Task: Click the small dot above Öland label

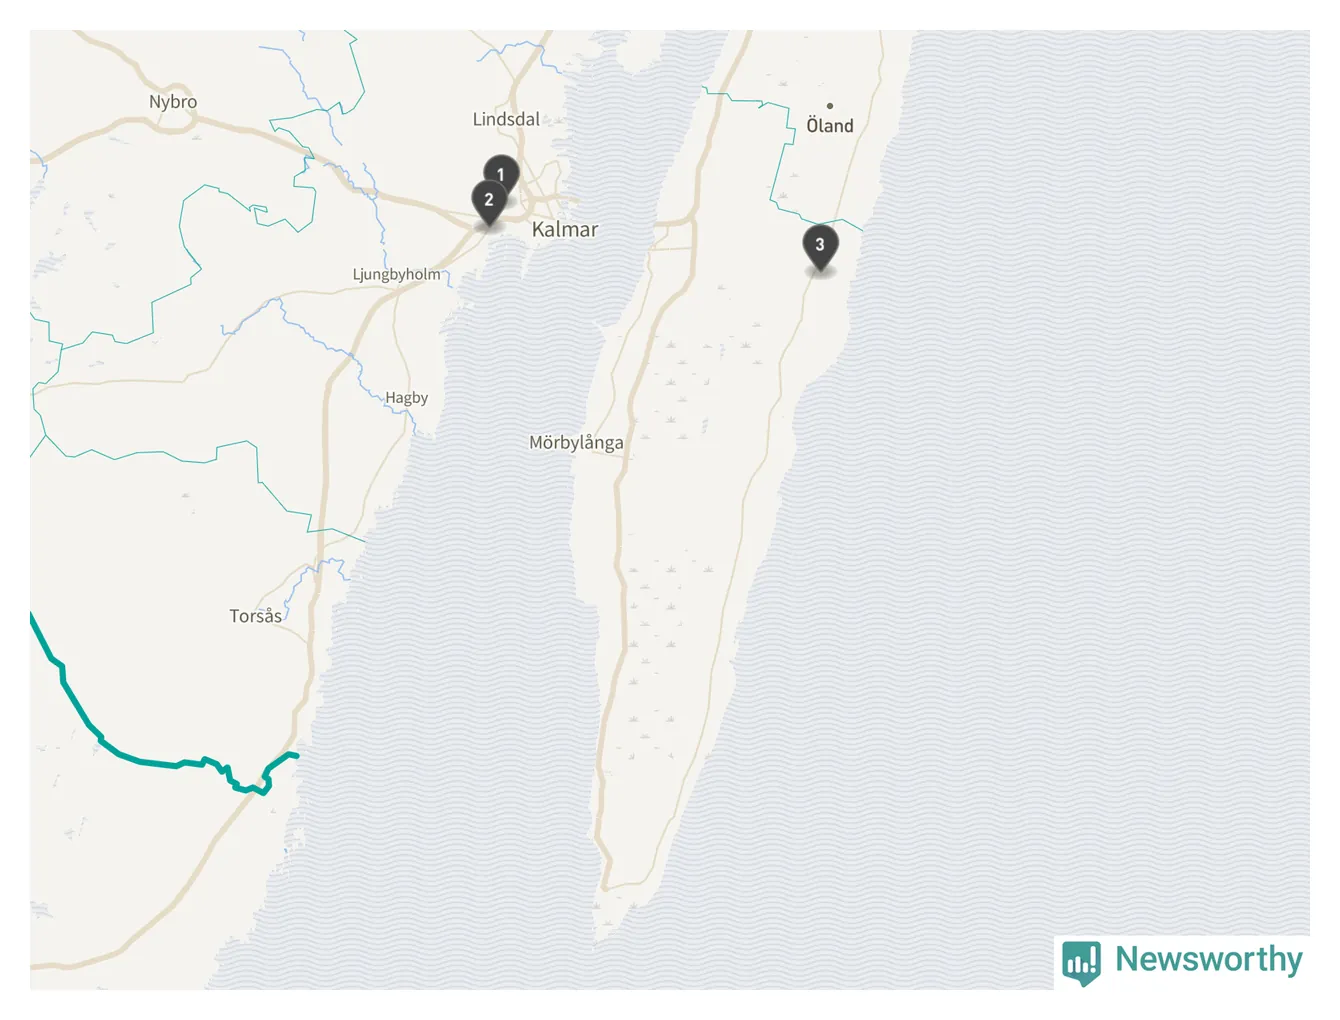Action: coord(830,106)
